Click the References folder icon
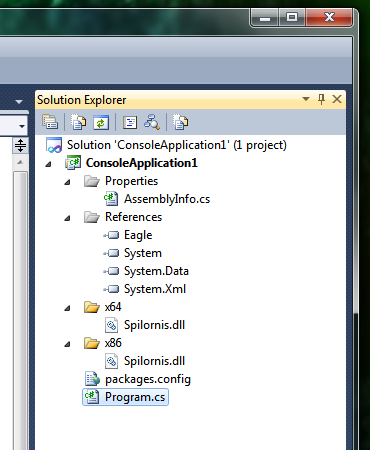Viewport: 370px width, 450px height. (x=92, y=217)
